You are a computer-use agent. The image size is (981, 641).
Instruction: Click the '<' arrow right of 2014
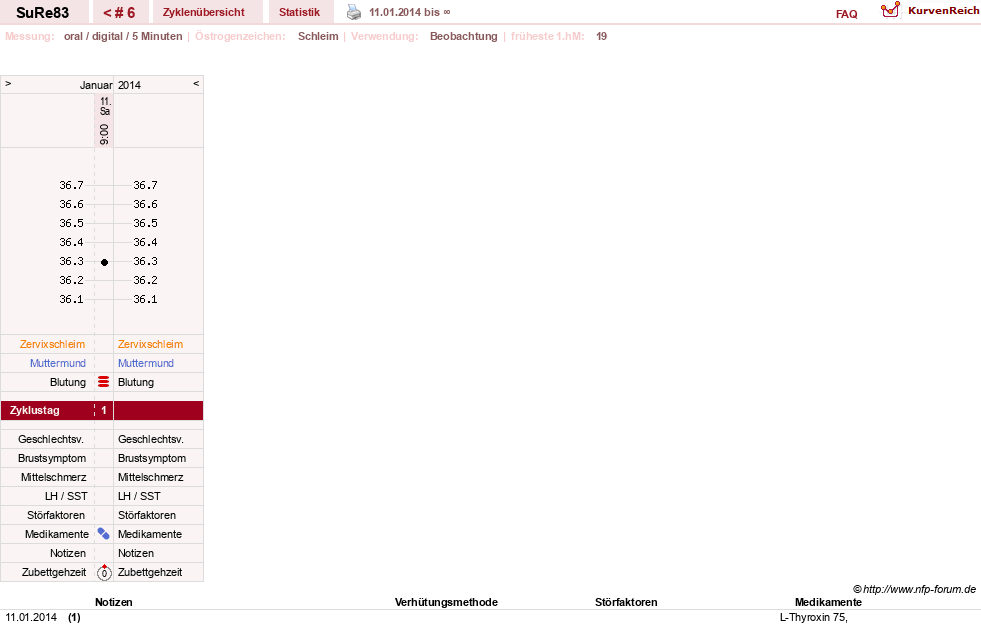pyautogui.click(x=196, y=83)
